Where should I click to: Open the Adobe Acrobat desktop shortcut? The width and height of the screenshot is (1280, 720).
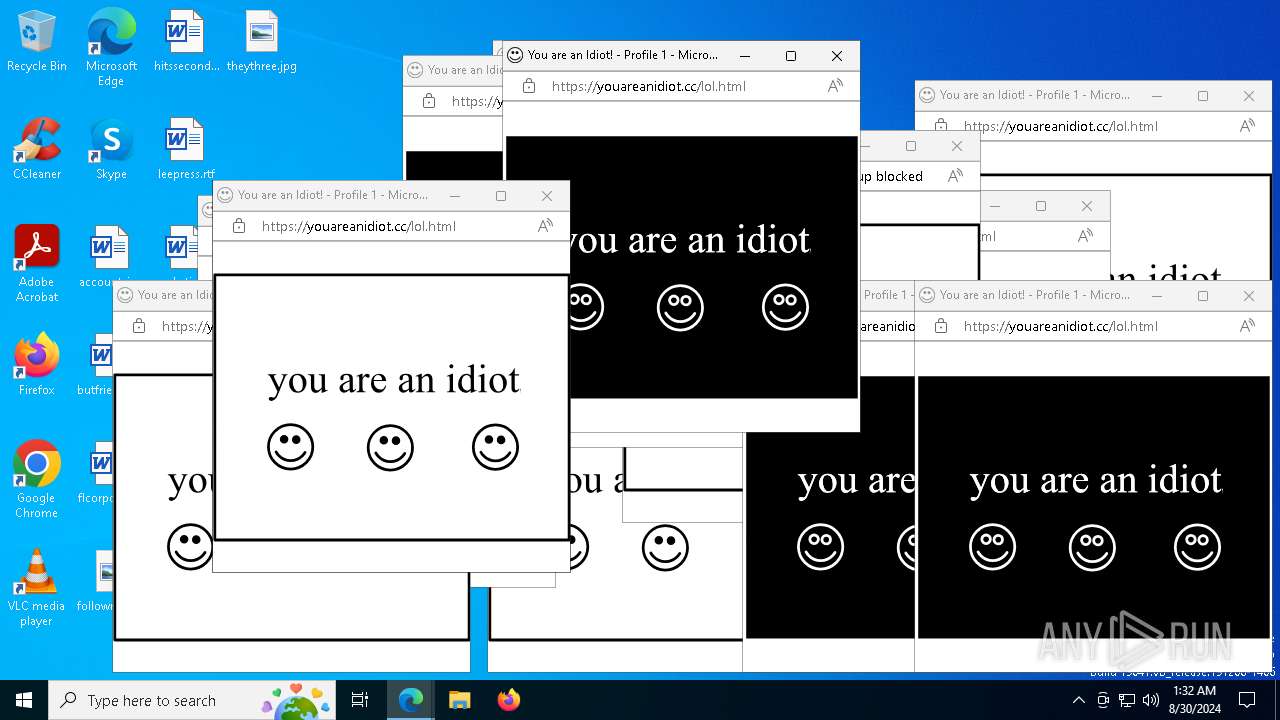point(37,264)
